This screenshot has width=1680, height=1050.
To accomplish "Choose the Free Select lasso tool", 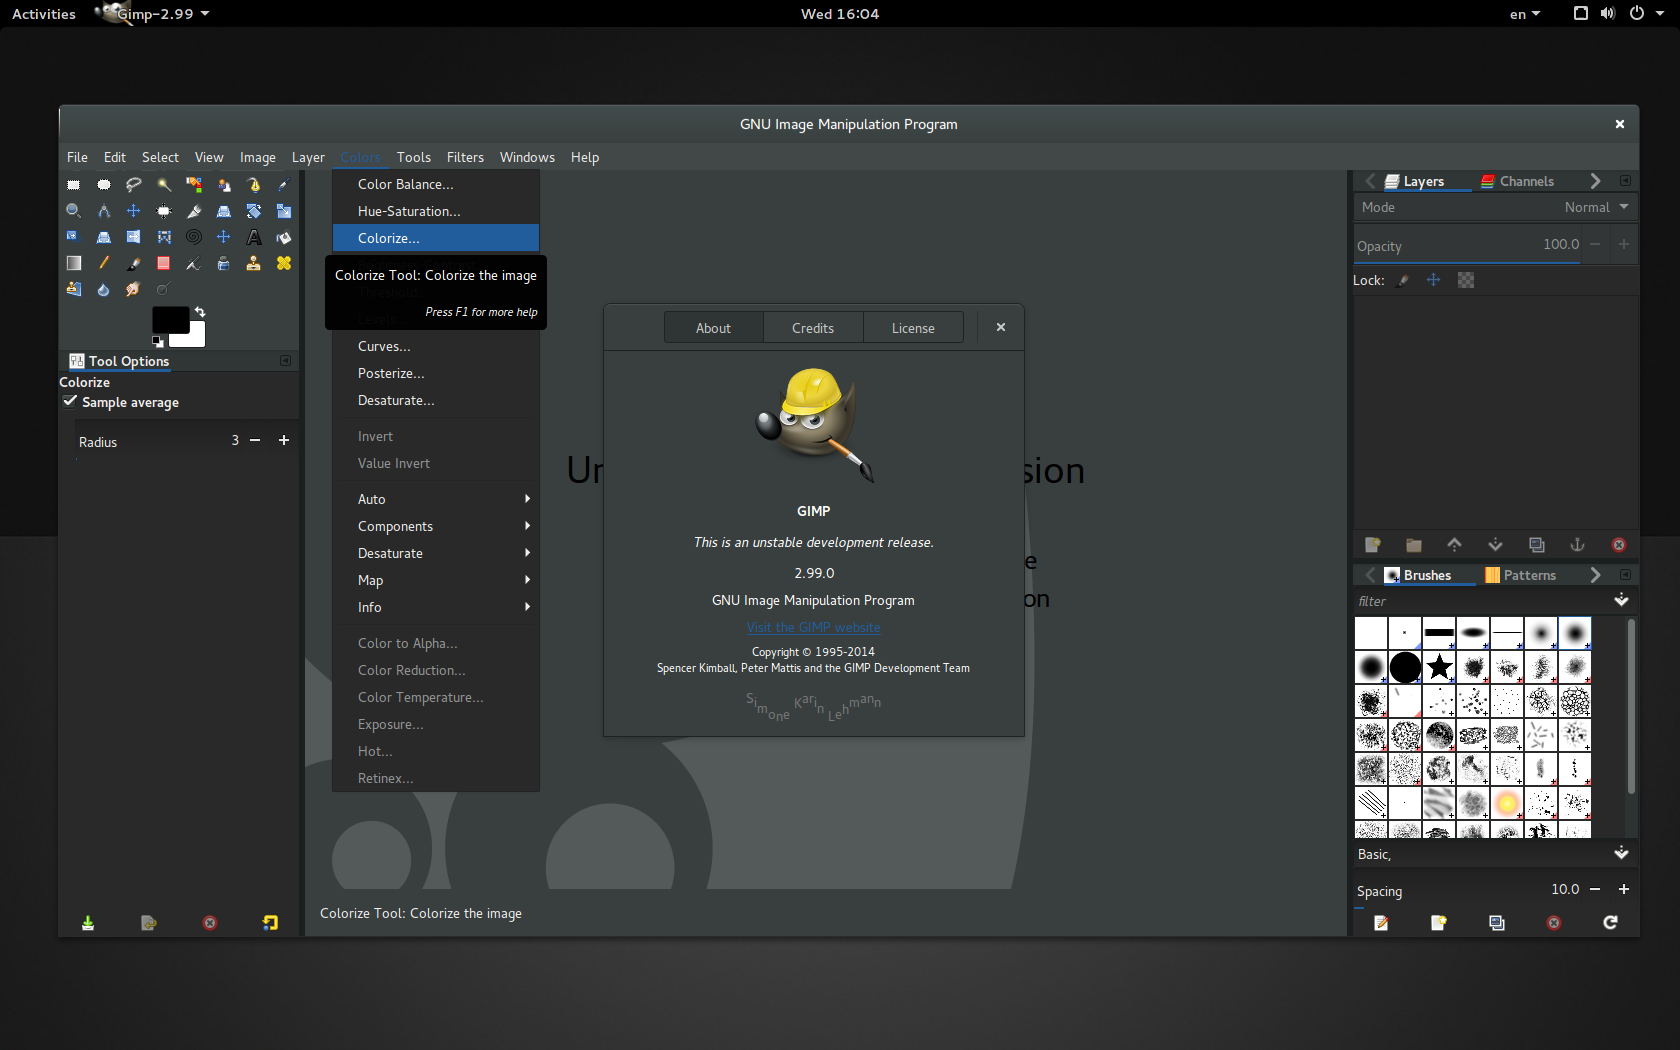I will pos(133,185).
